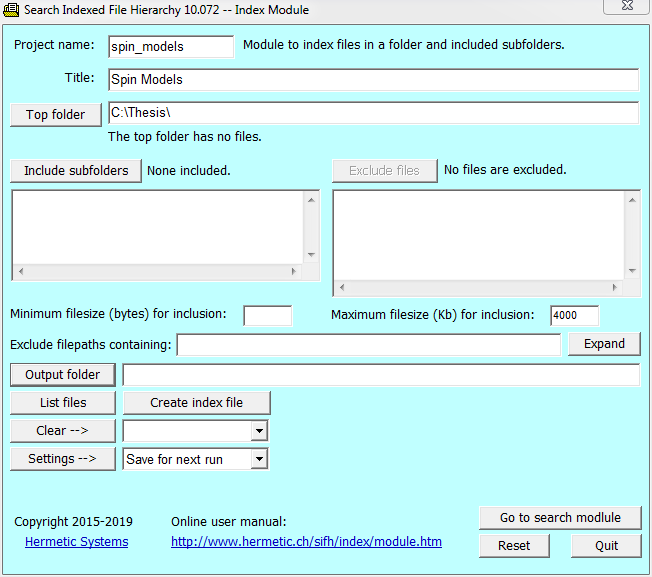Click the Settings --> button
Image resolution: width=652 pixels, height=577 pixels.
(63, 459)
